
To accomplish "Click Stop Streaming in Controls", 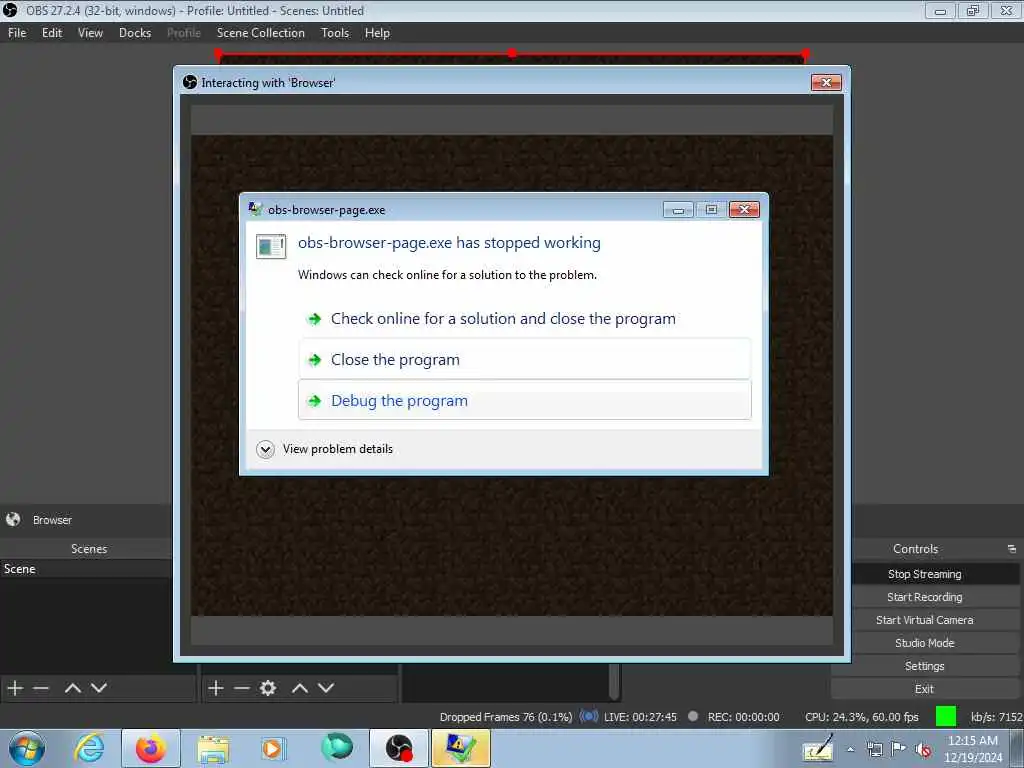I will (924, 574).
